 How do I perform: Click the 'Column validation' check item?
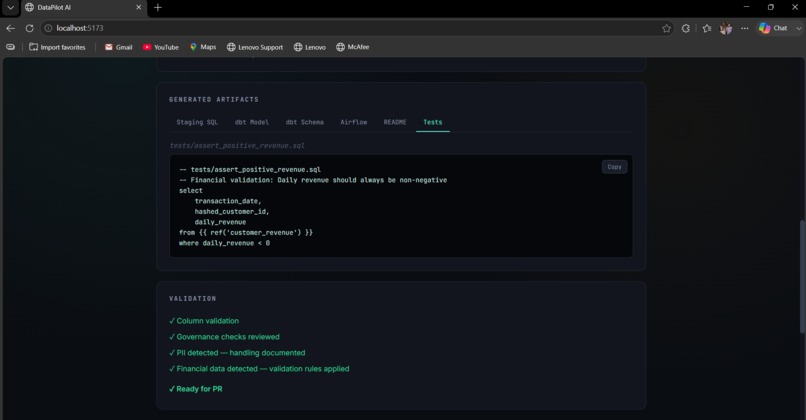(204, 321)
